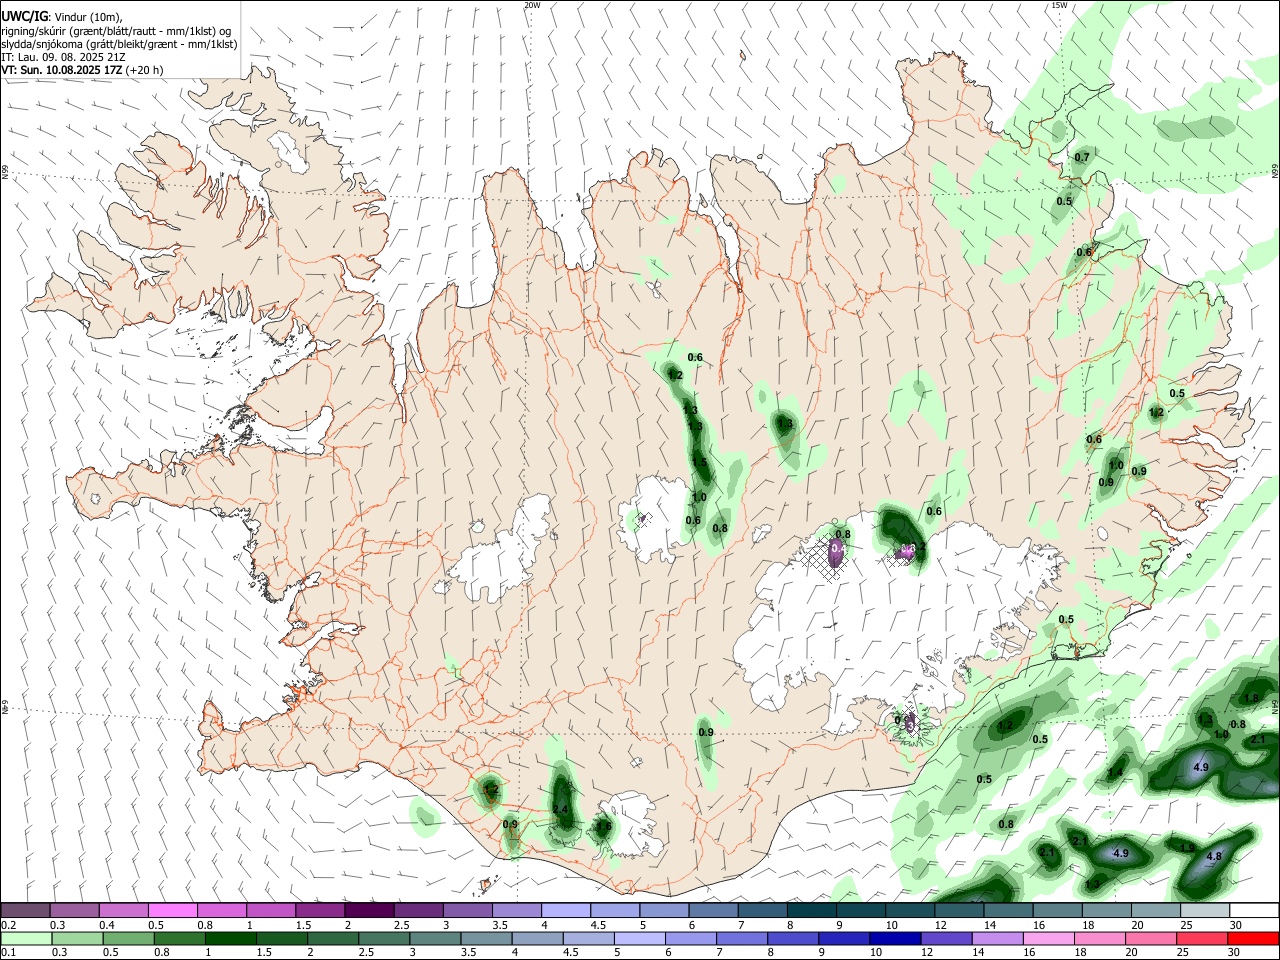The height and width of the screenshot is (960, 1280).
Task: Click the 'VT: Sun. 10.08.2025 17Z' valid-time line
Action: [x=82, y=70]
